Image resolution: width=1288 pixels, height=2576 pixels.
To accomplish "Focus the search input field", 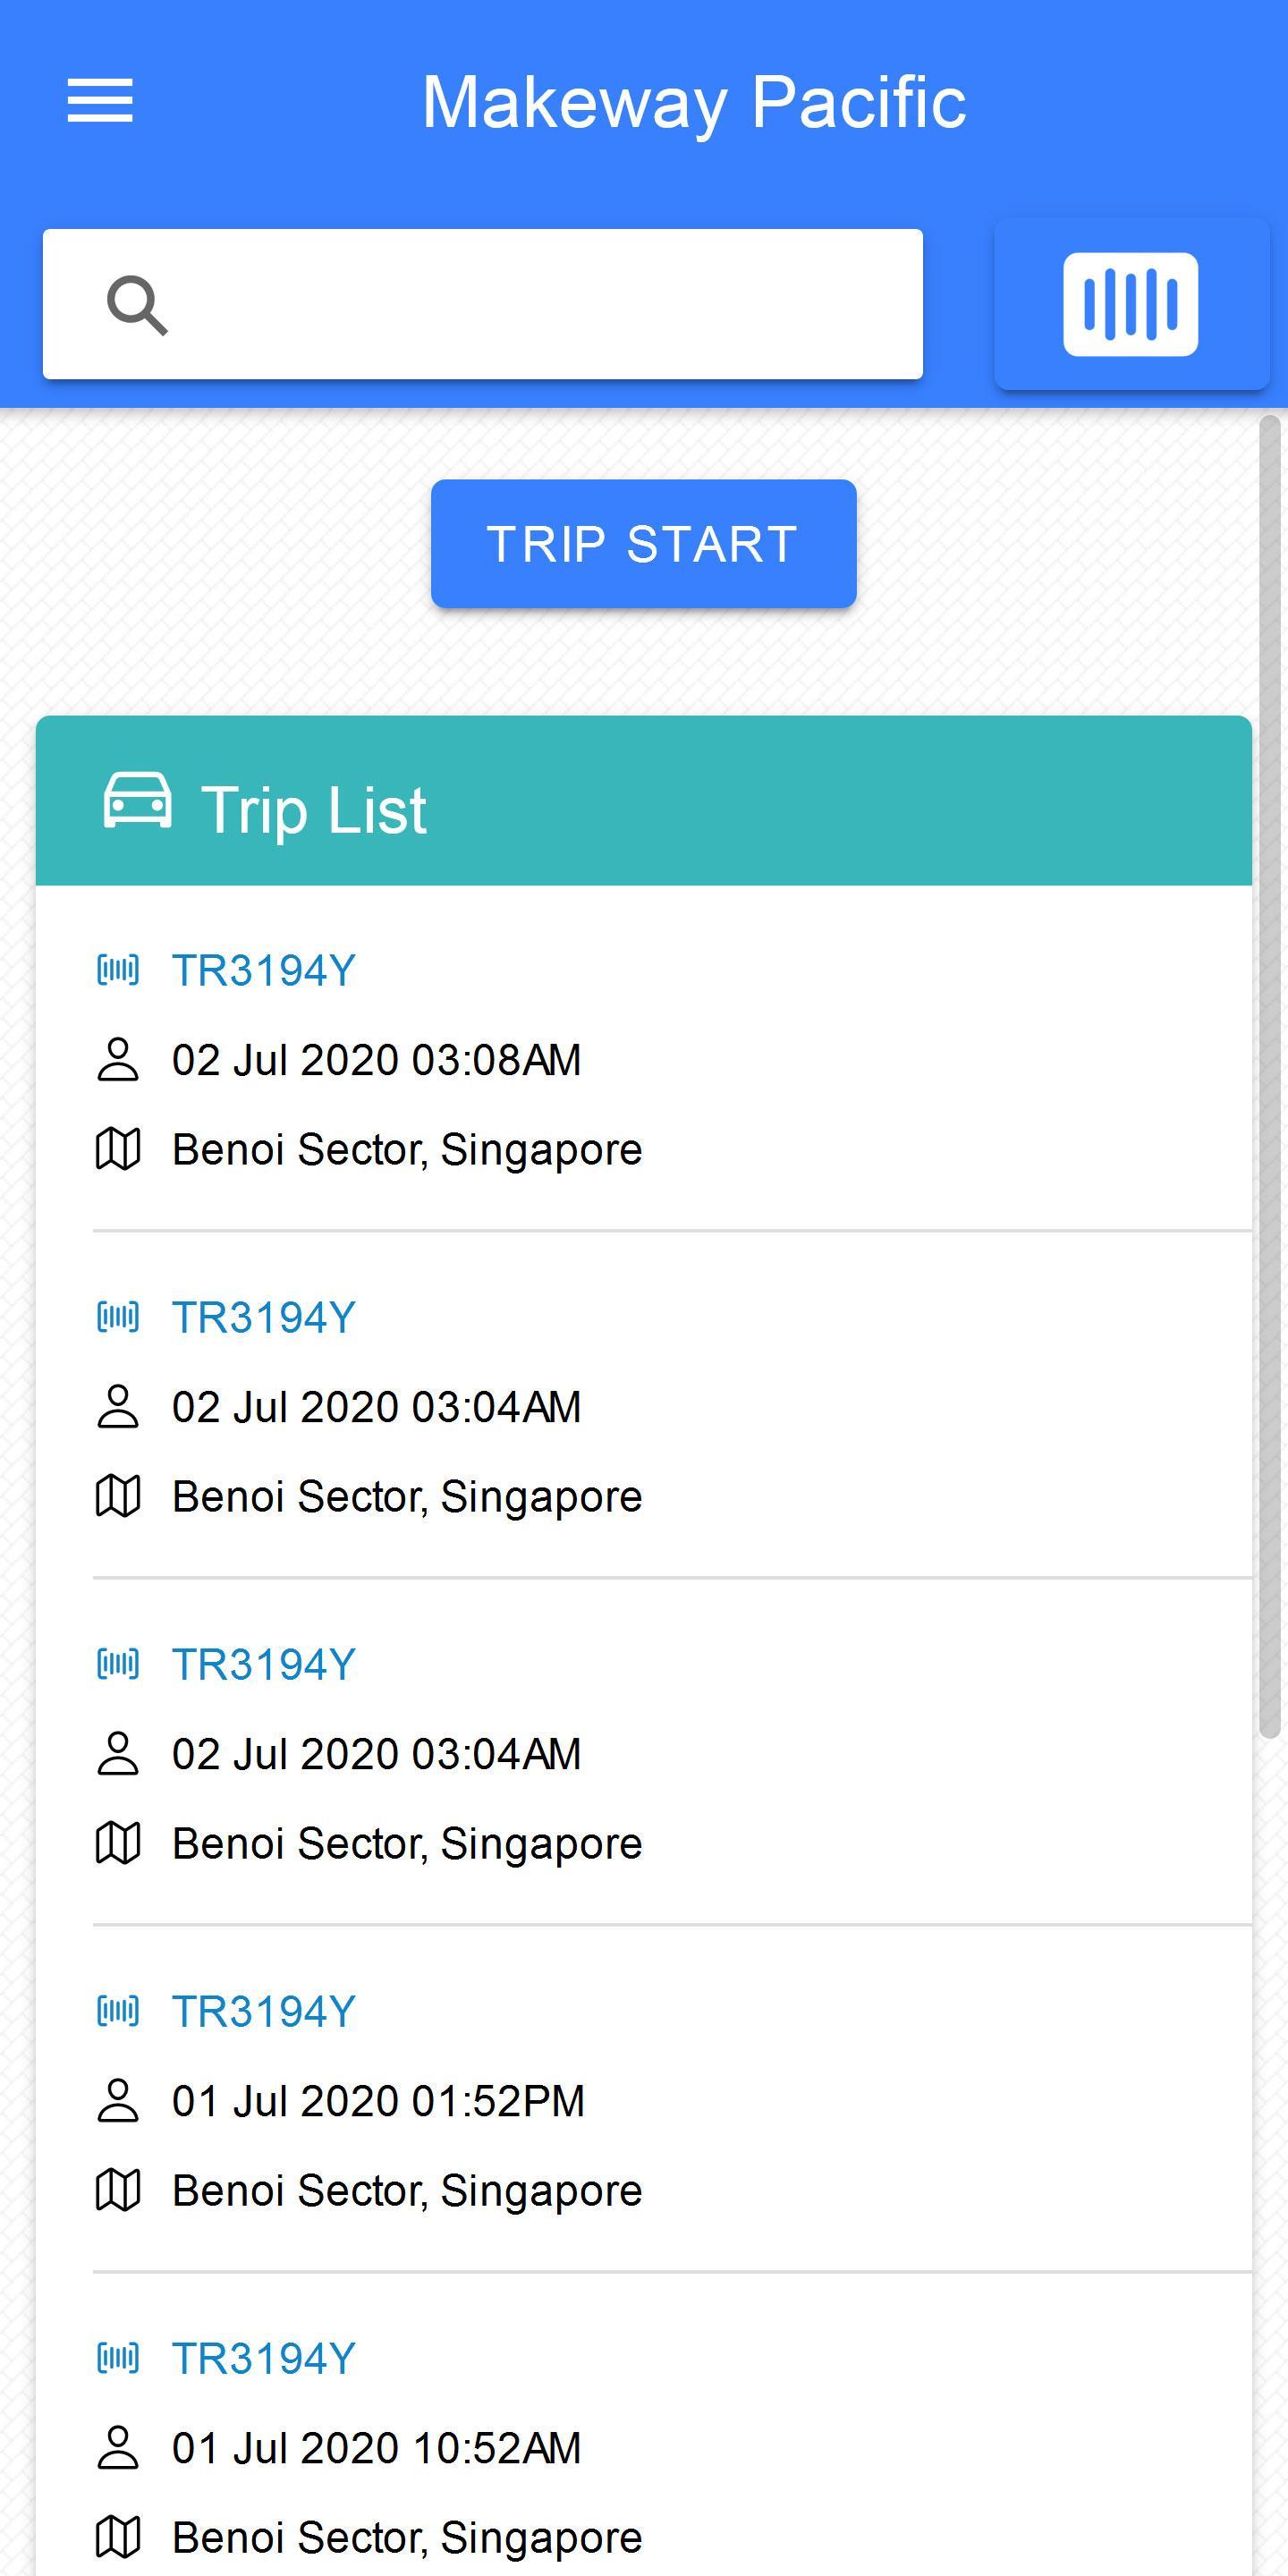I will (482, 304).
